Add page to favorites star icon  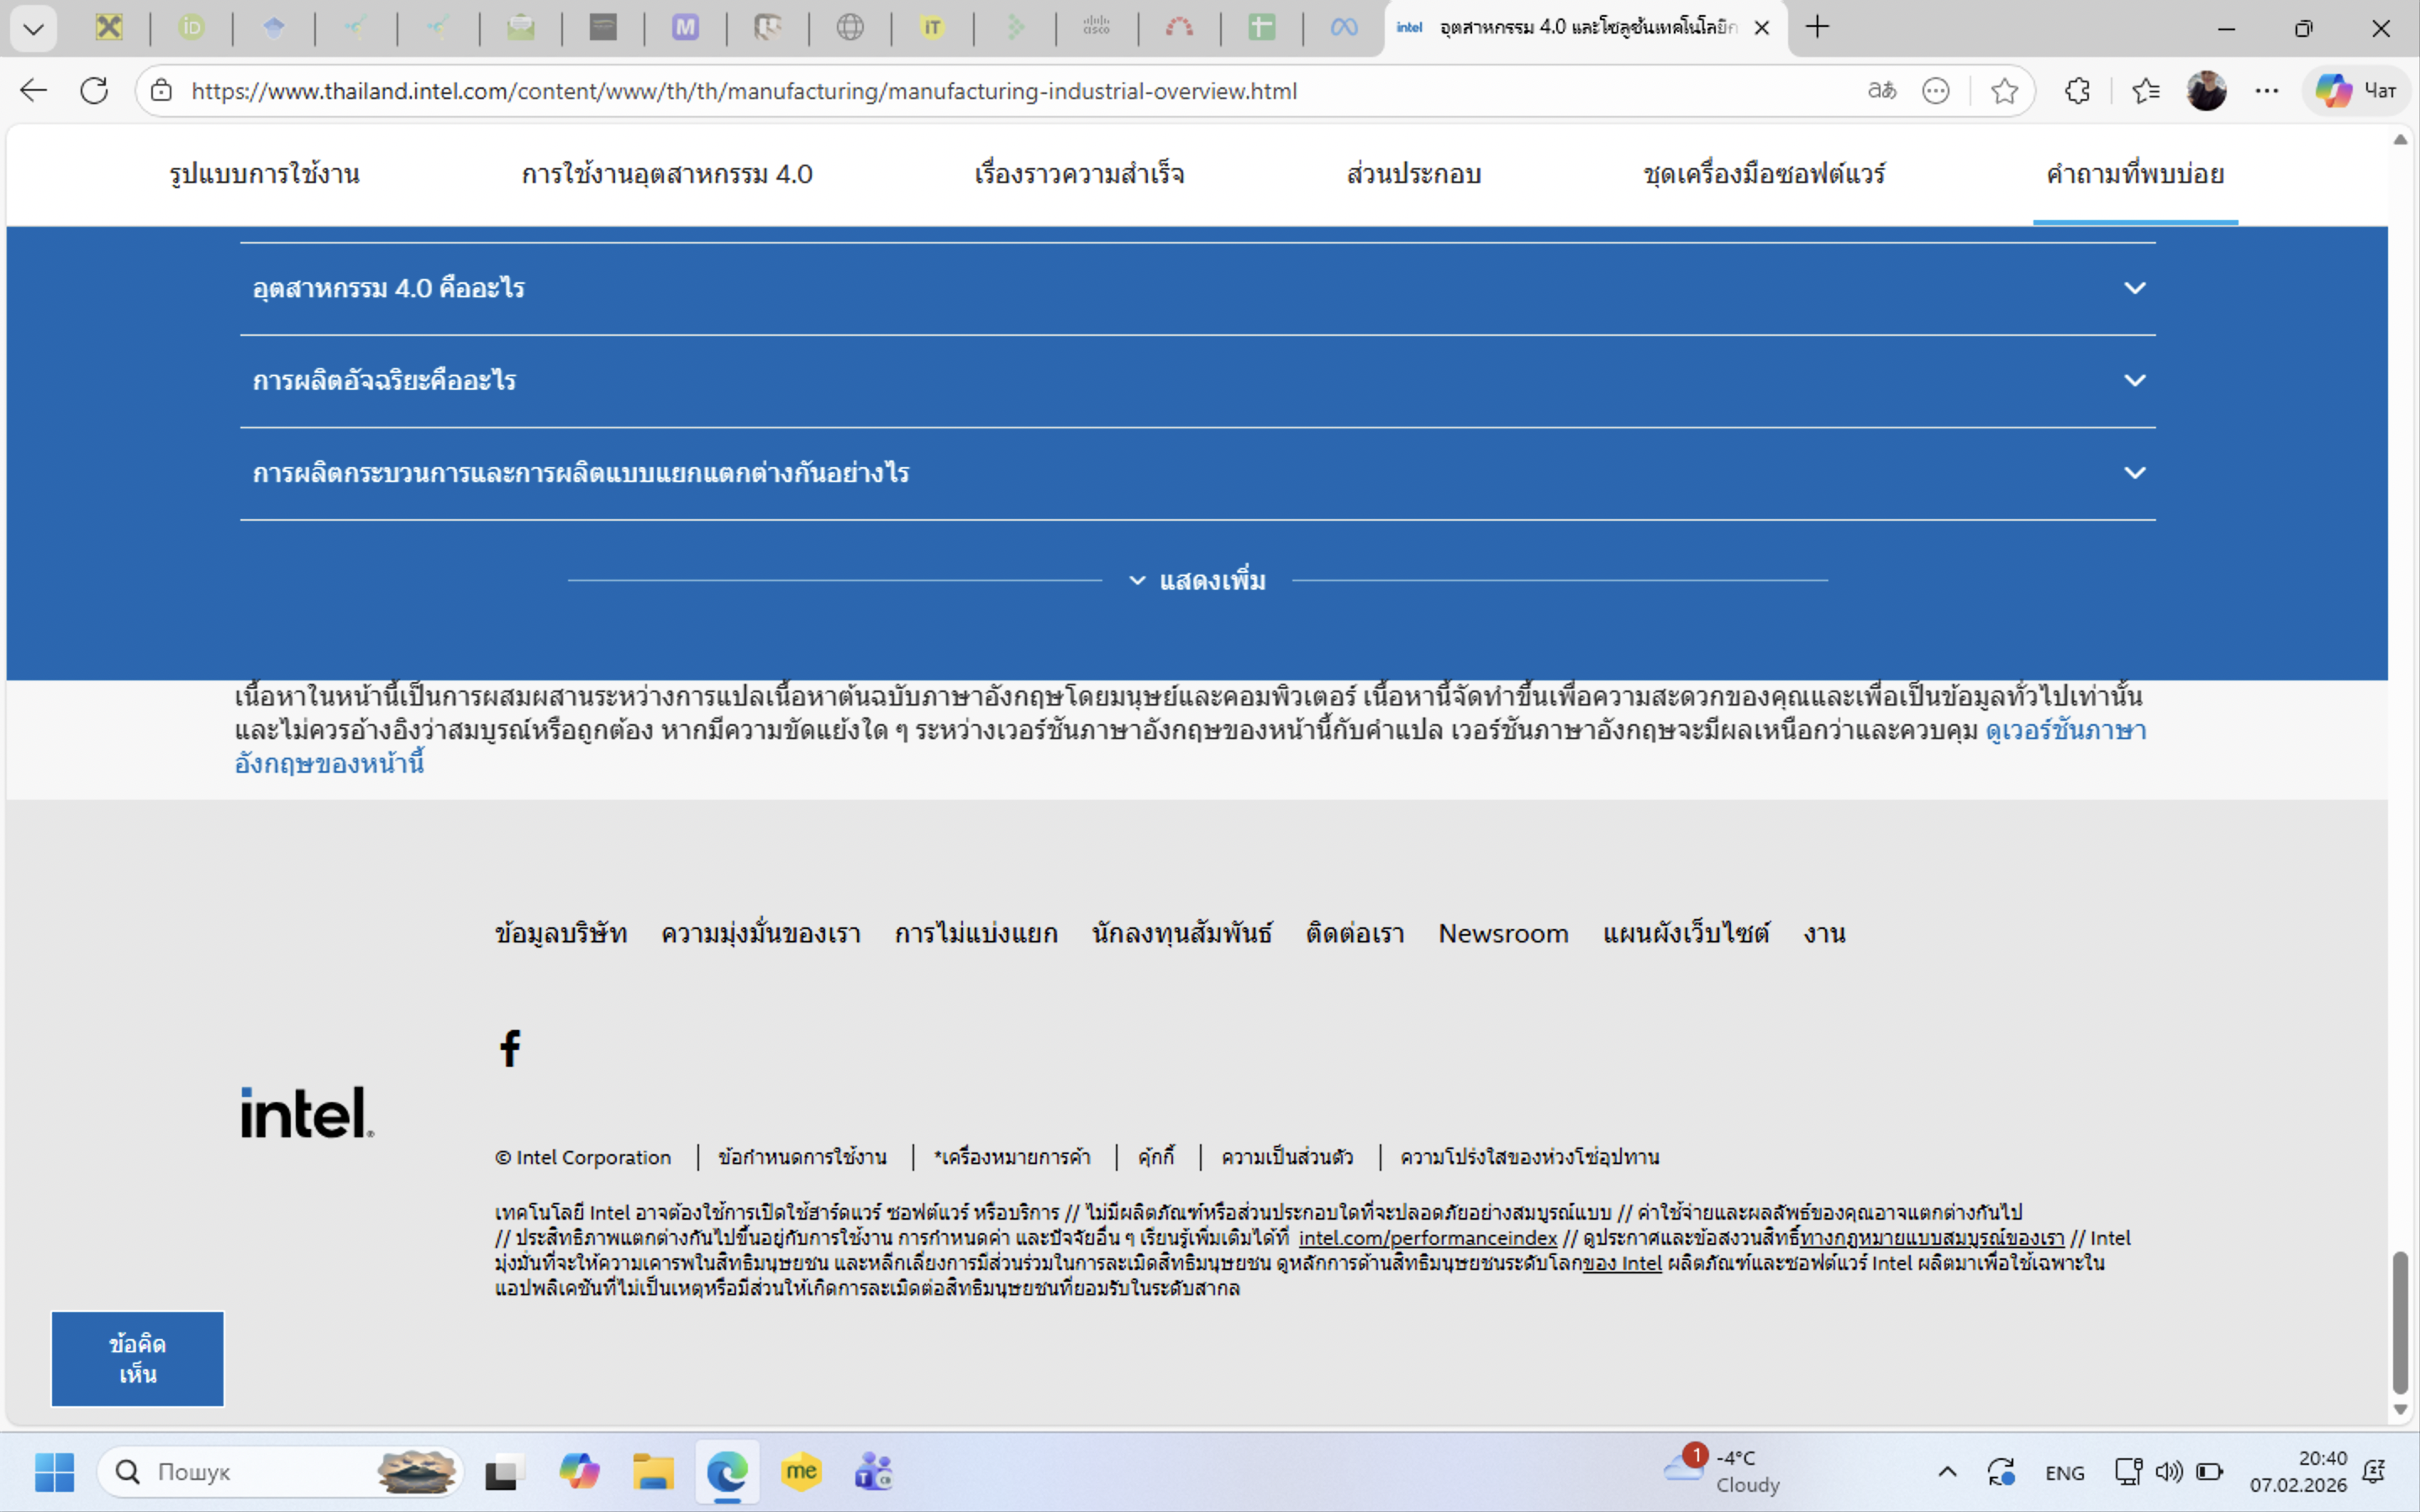2003,91
